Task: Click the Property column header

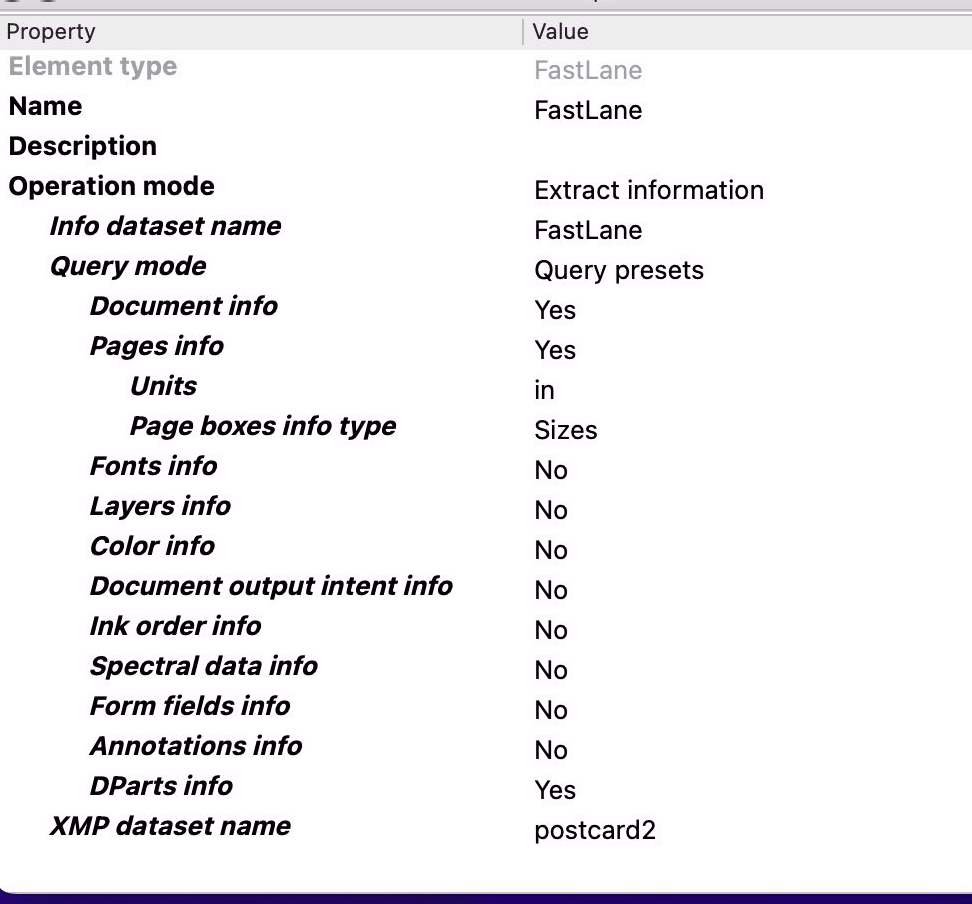Action: [x=51, y=31]
